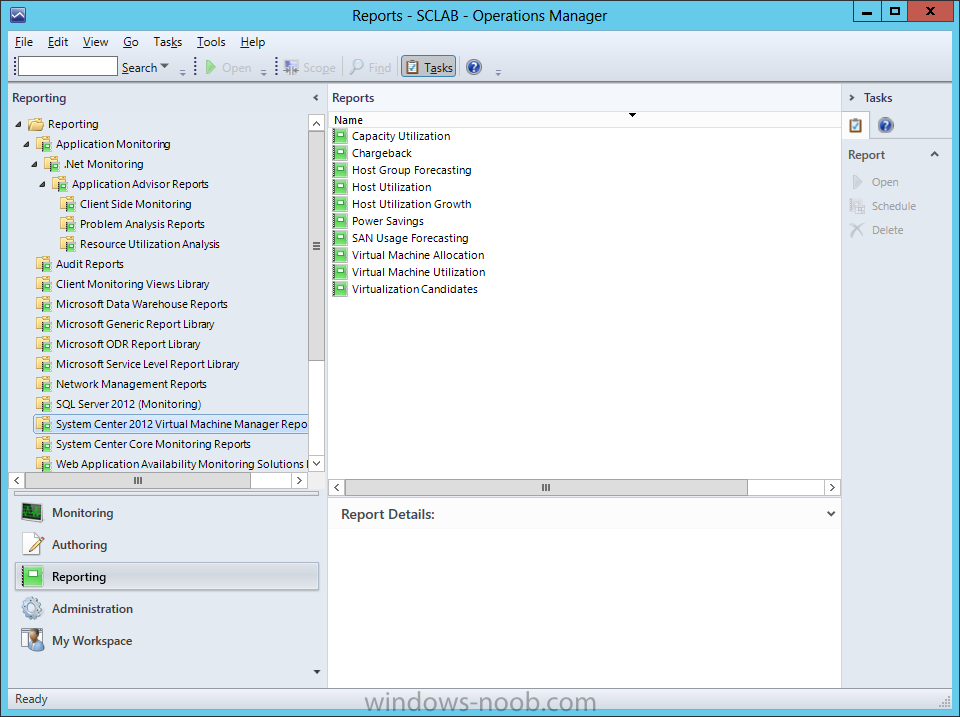Open the Go menu
Viewport: 960px width, 717px height.
click(x=130, y=42)
